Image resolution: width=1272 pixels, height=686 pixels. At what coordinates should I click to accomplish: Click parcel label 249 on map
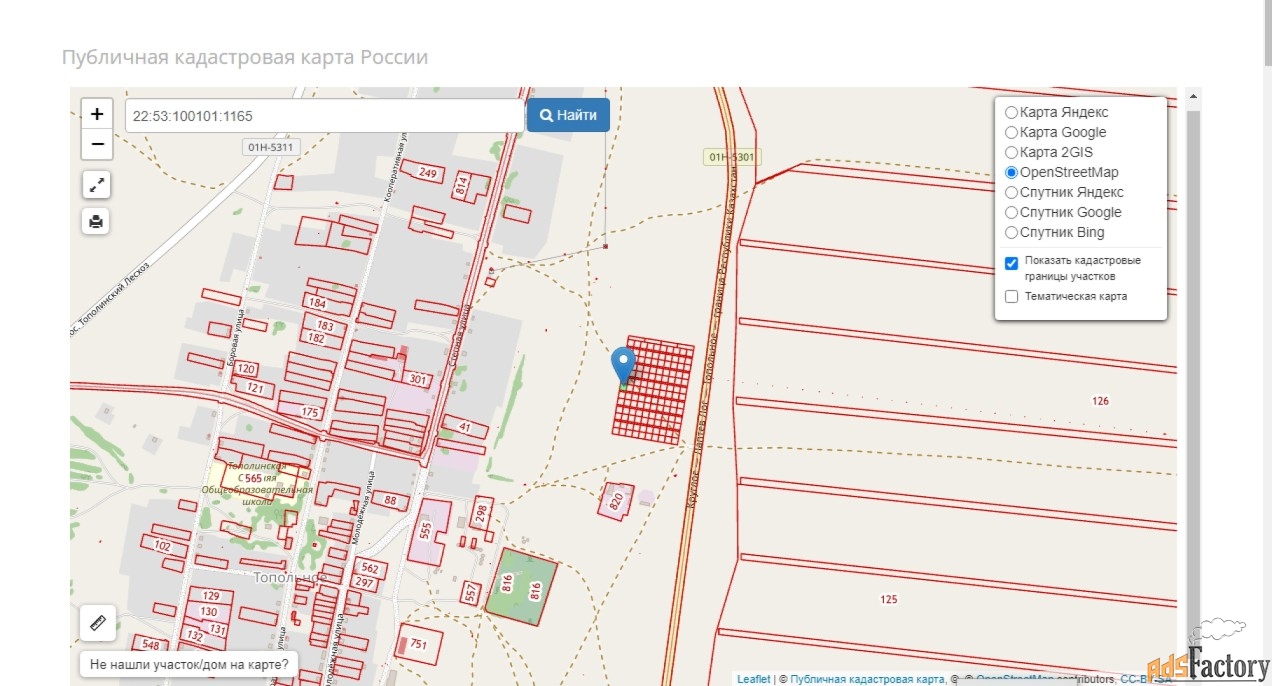pyautogui.click(x=428, y=174)
